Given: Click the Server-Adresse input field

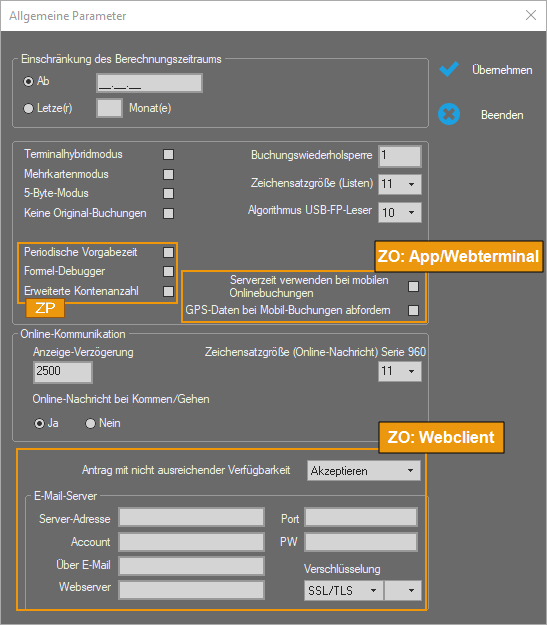Looking at the screenshot, I should [x=191, y=517].
